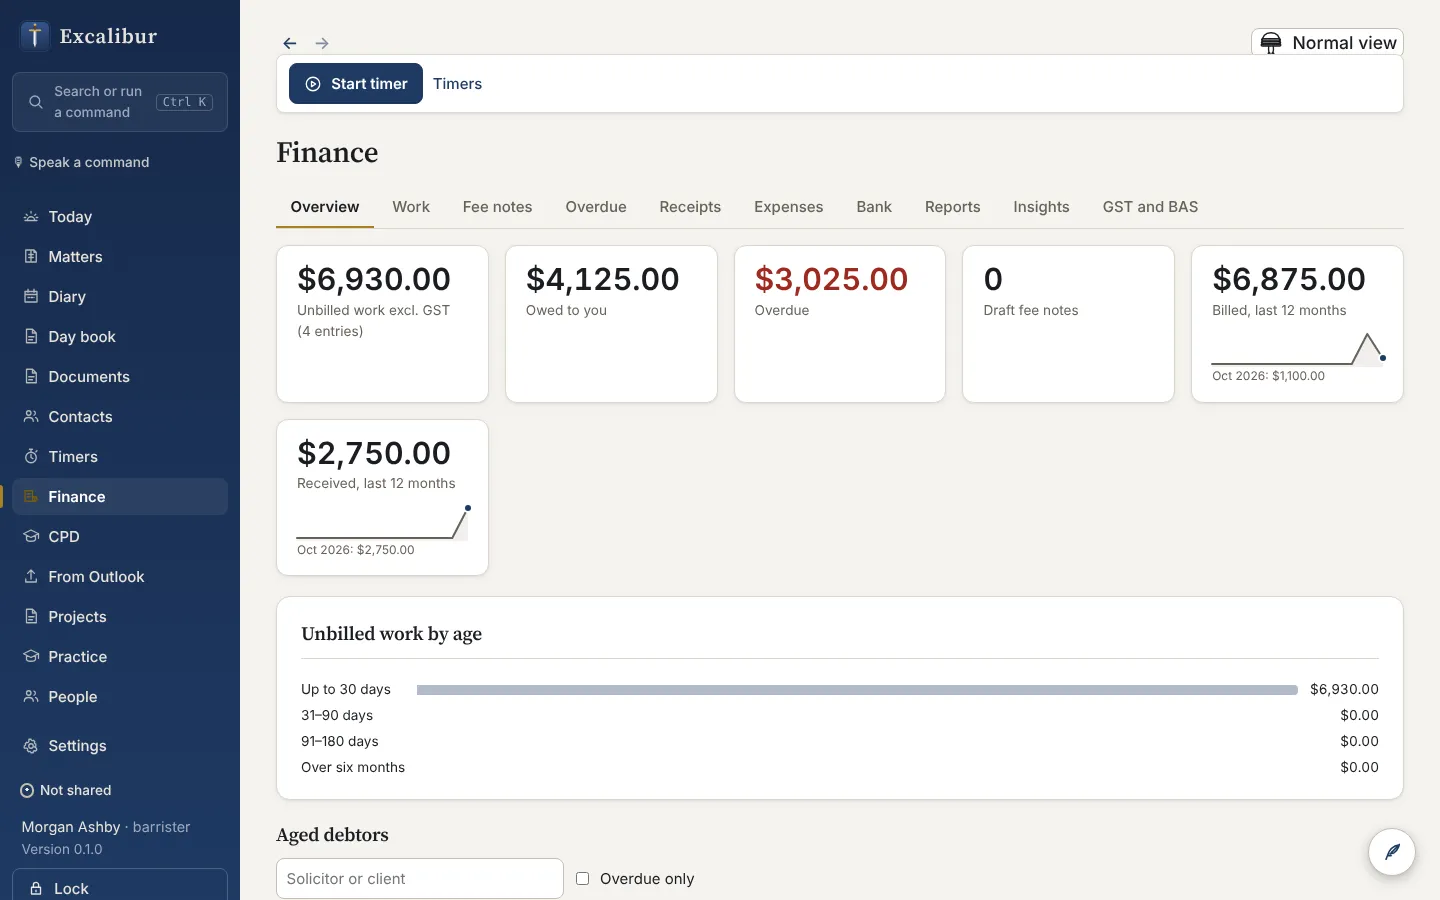
Task: Click the Contacts people icon
Action: coord(31,417)
